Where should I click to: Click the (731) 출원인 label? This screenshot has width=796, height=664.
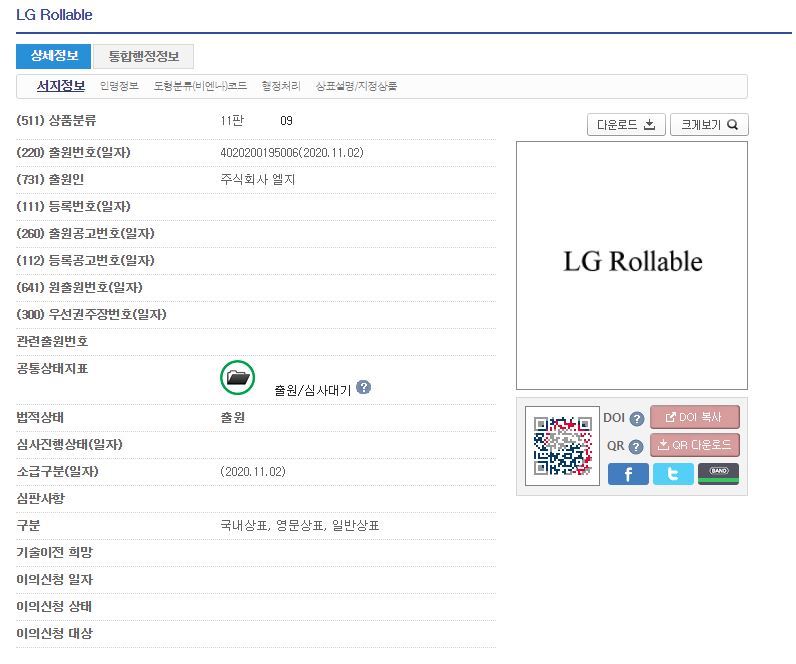click(x=50, y=180)
